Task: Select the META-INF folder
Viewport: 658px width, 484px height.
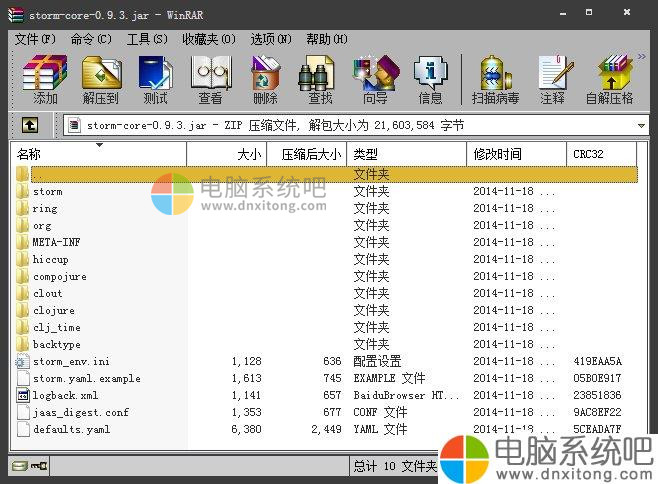Action: pos(327,242)
